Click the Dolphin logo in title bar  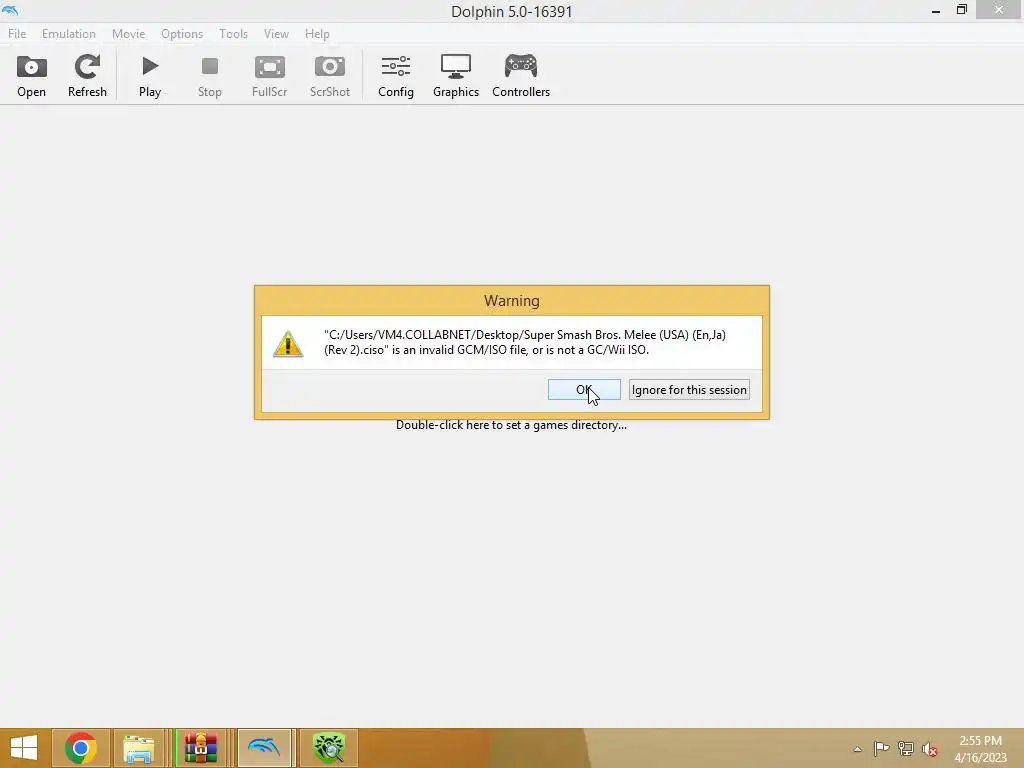[10, 10]
